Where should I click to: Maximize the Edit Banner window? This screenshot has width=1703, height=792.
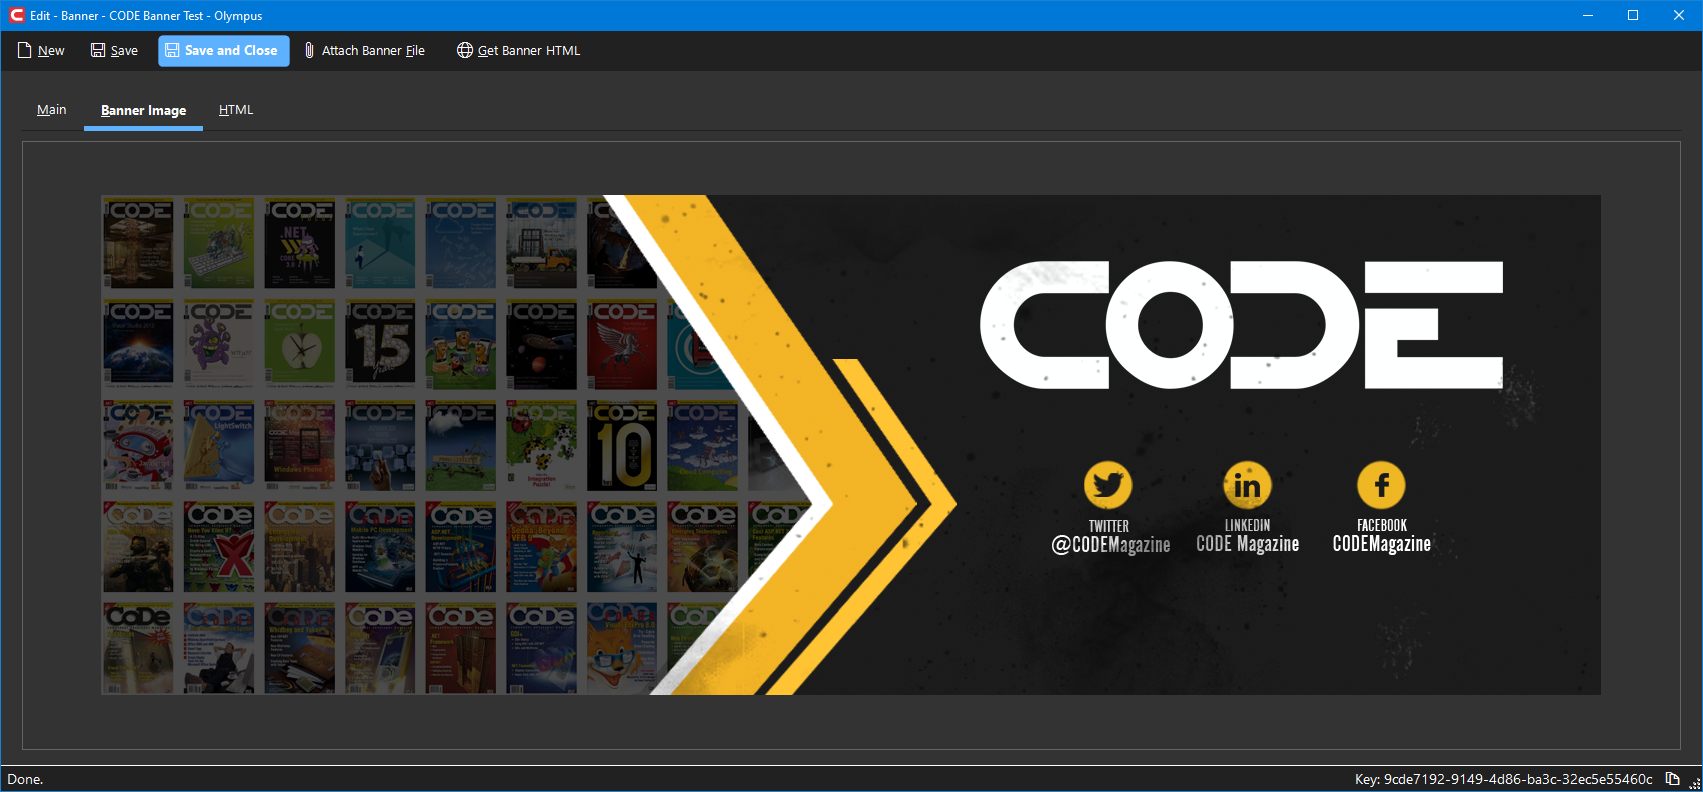tap(1633, 15)
